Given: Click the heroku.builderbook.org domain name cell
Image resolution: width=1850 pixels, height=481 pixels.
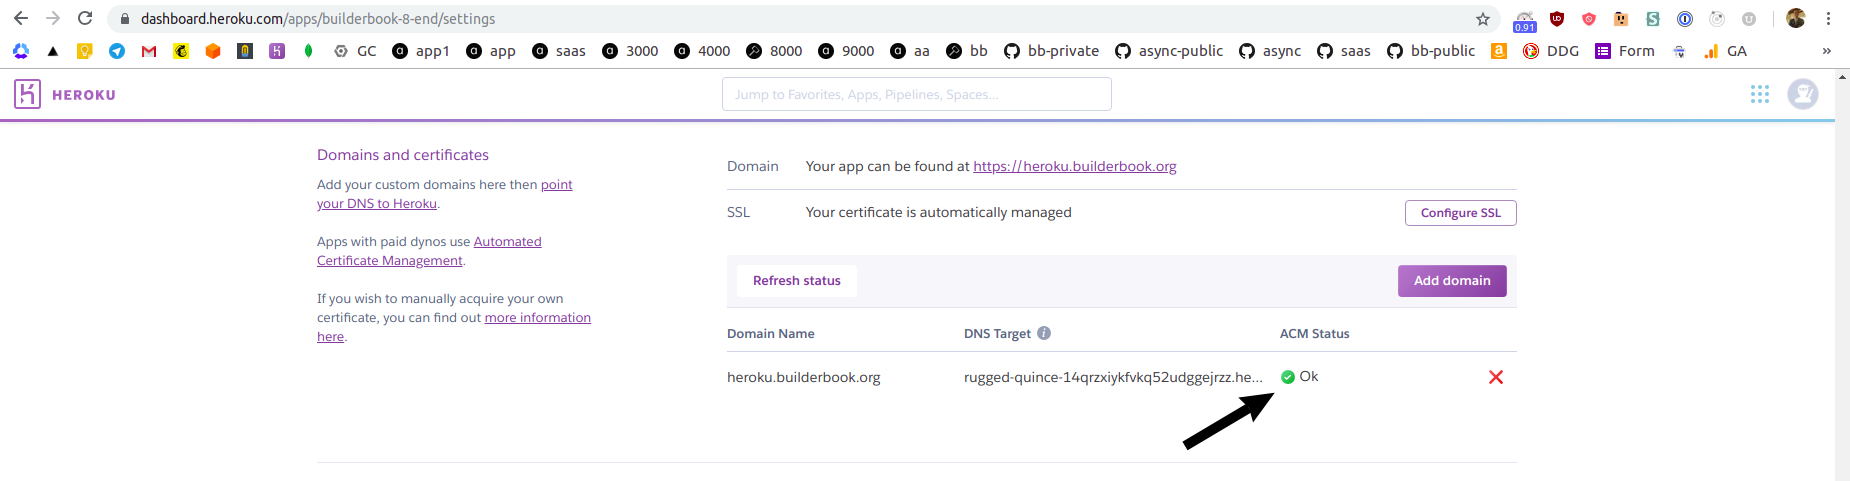Looking at the screenshot, I should tap(804, 377).
